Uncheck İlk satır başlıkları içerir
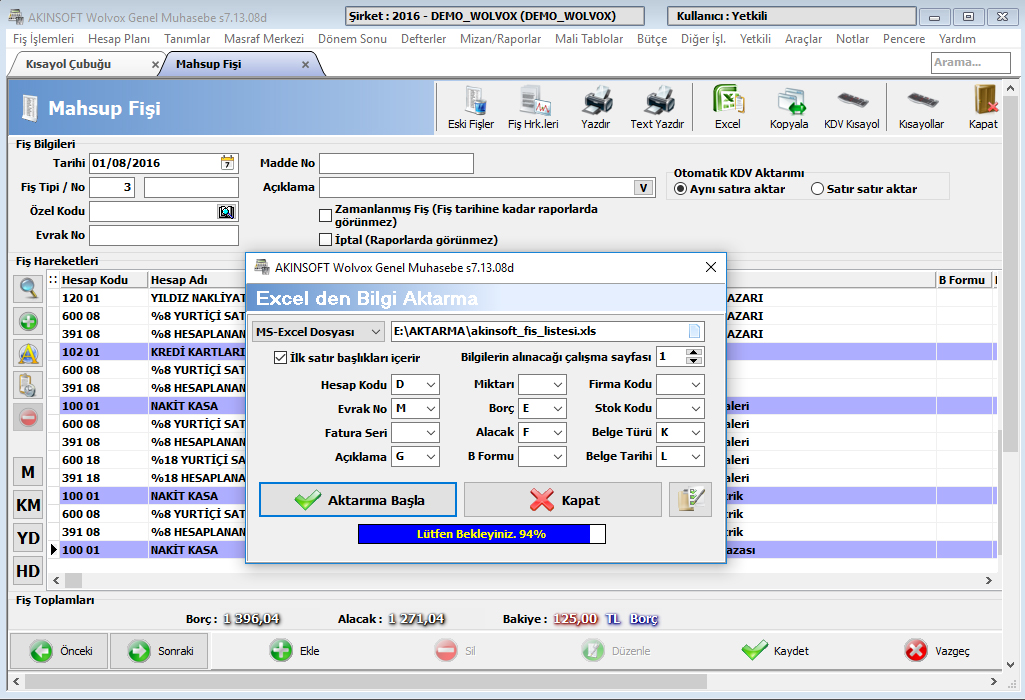Image resolution: width=1025 pixels, height=700 pixels. pos(280,358)
